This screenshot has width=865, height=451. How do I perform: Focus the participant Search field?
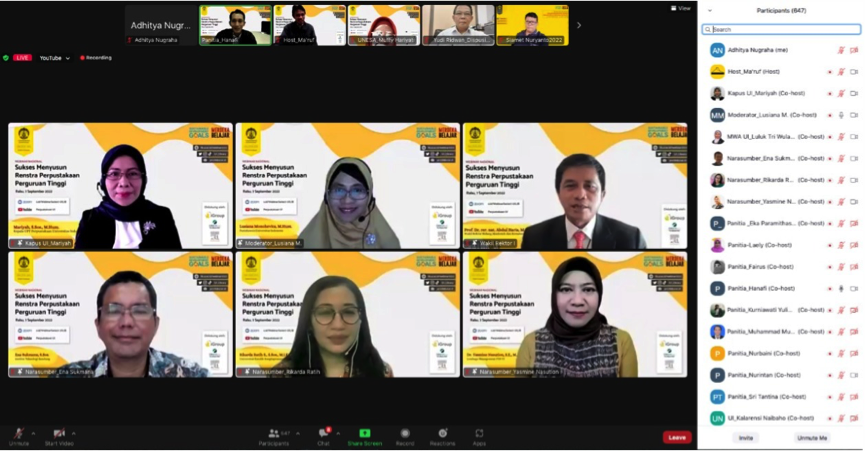(781, 30)
